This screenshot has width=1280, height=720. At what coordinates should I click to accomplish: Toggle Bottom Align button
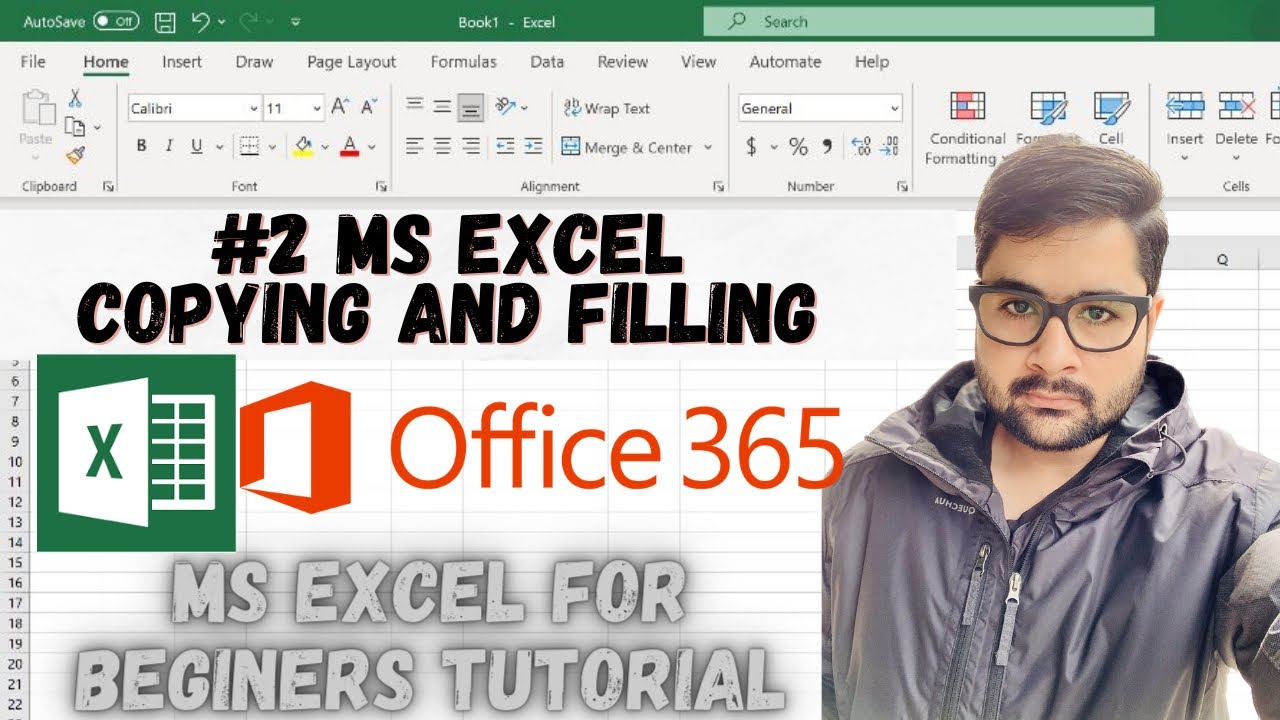tap(471, 107)
